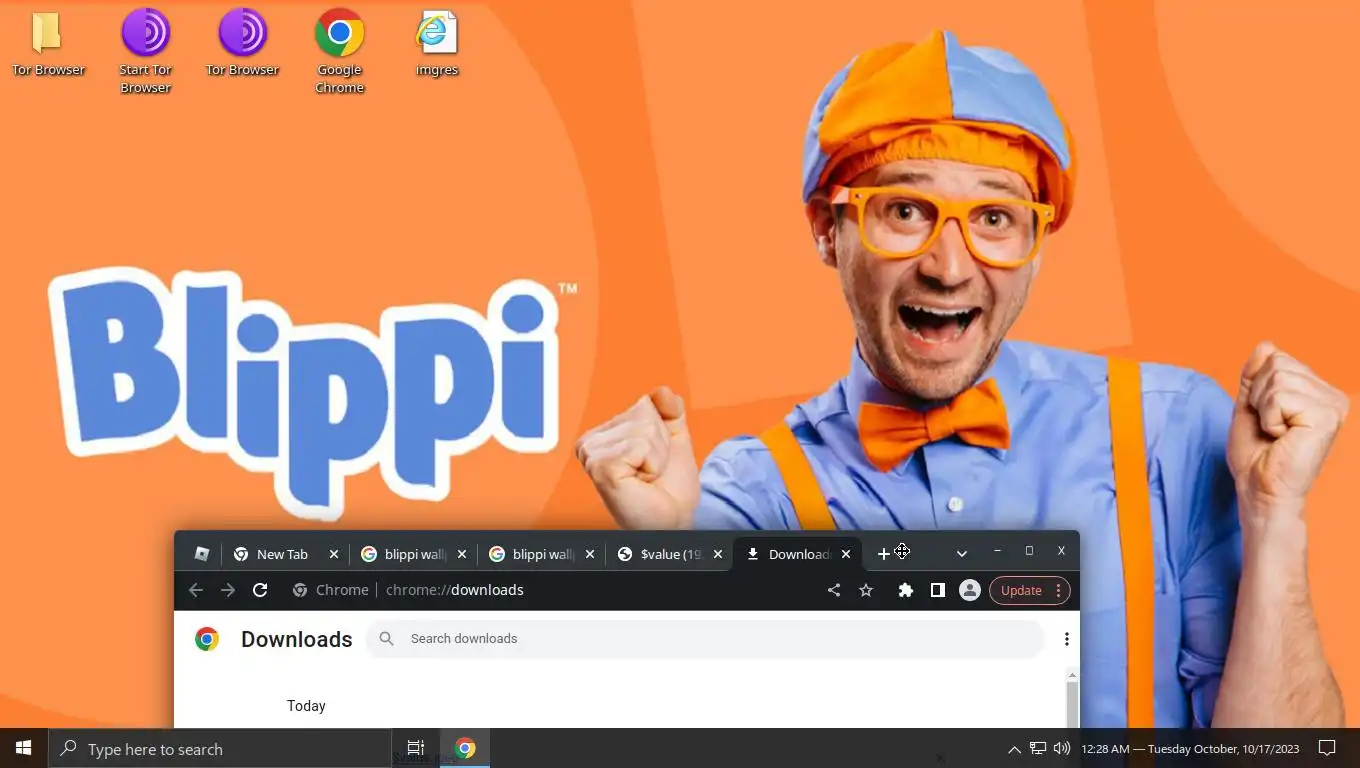Open the volume speaker icon in tray
This screenshot has width=1360, height=768.
1062,748
